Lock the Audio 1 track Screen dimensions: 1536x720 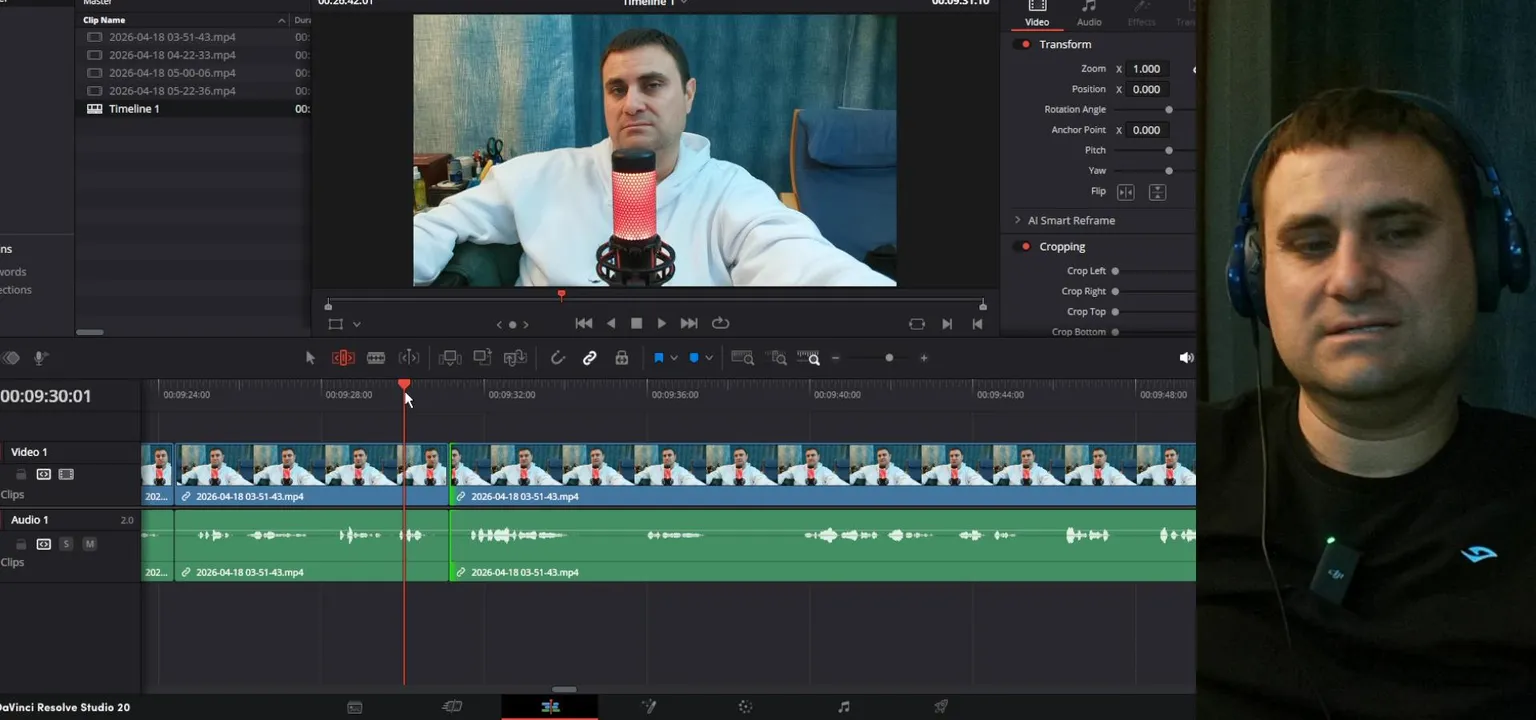[21, 544]
